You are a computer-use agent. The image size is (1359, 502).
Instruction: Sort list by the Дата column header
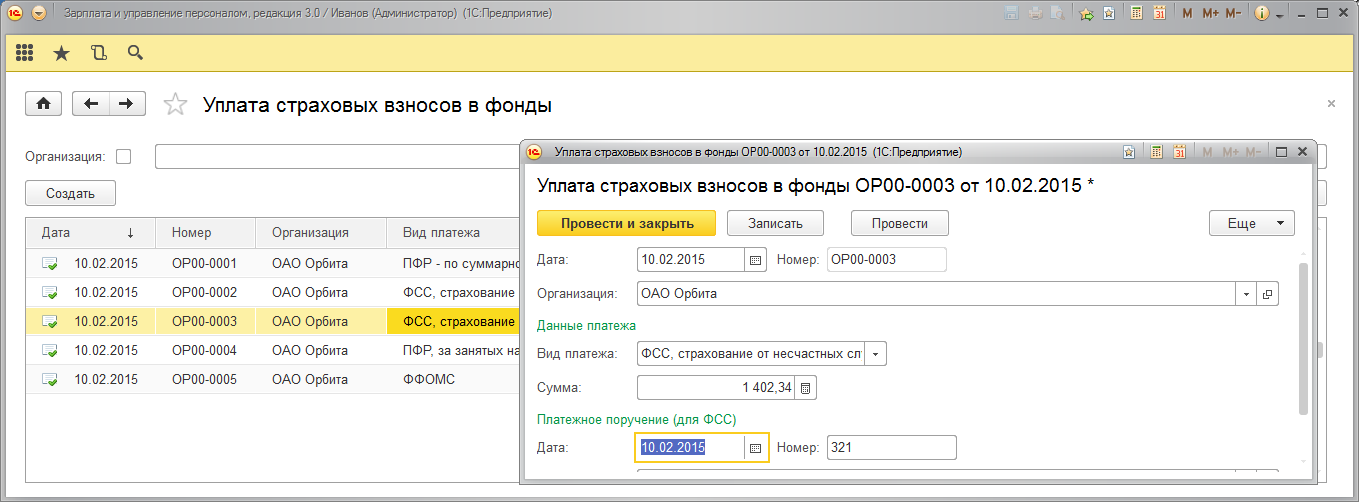90,232
